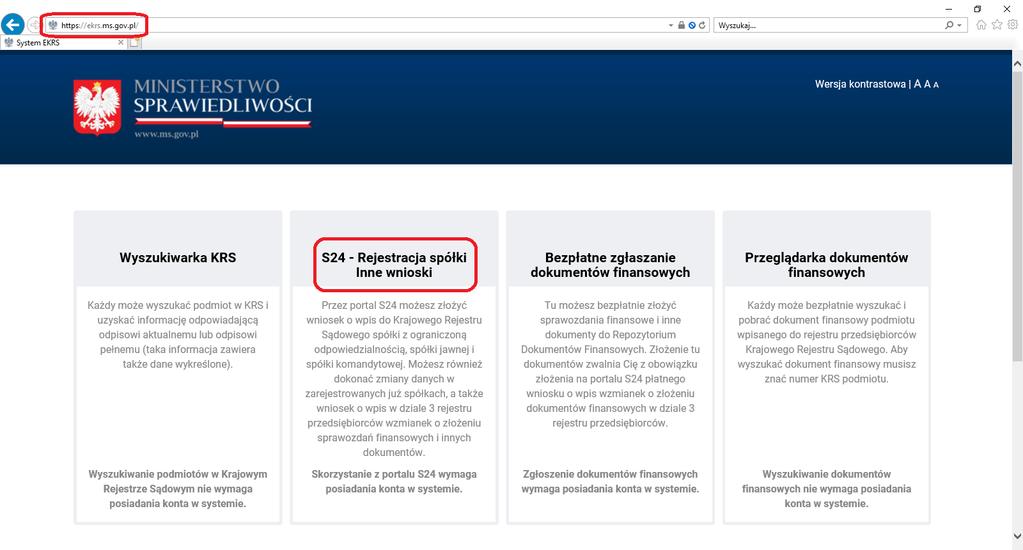Screen dimensions: 1023x550
Task: Click bold text "Wyszukiwanie podmiotów w Krajowym"
Action: point(177,474)
